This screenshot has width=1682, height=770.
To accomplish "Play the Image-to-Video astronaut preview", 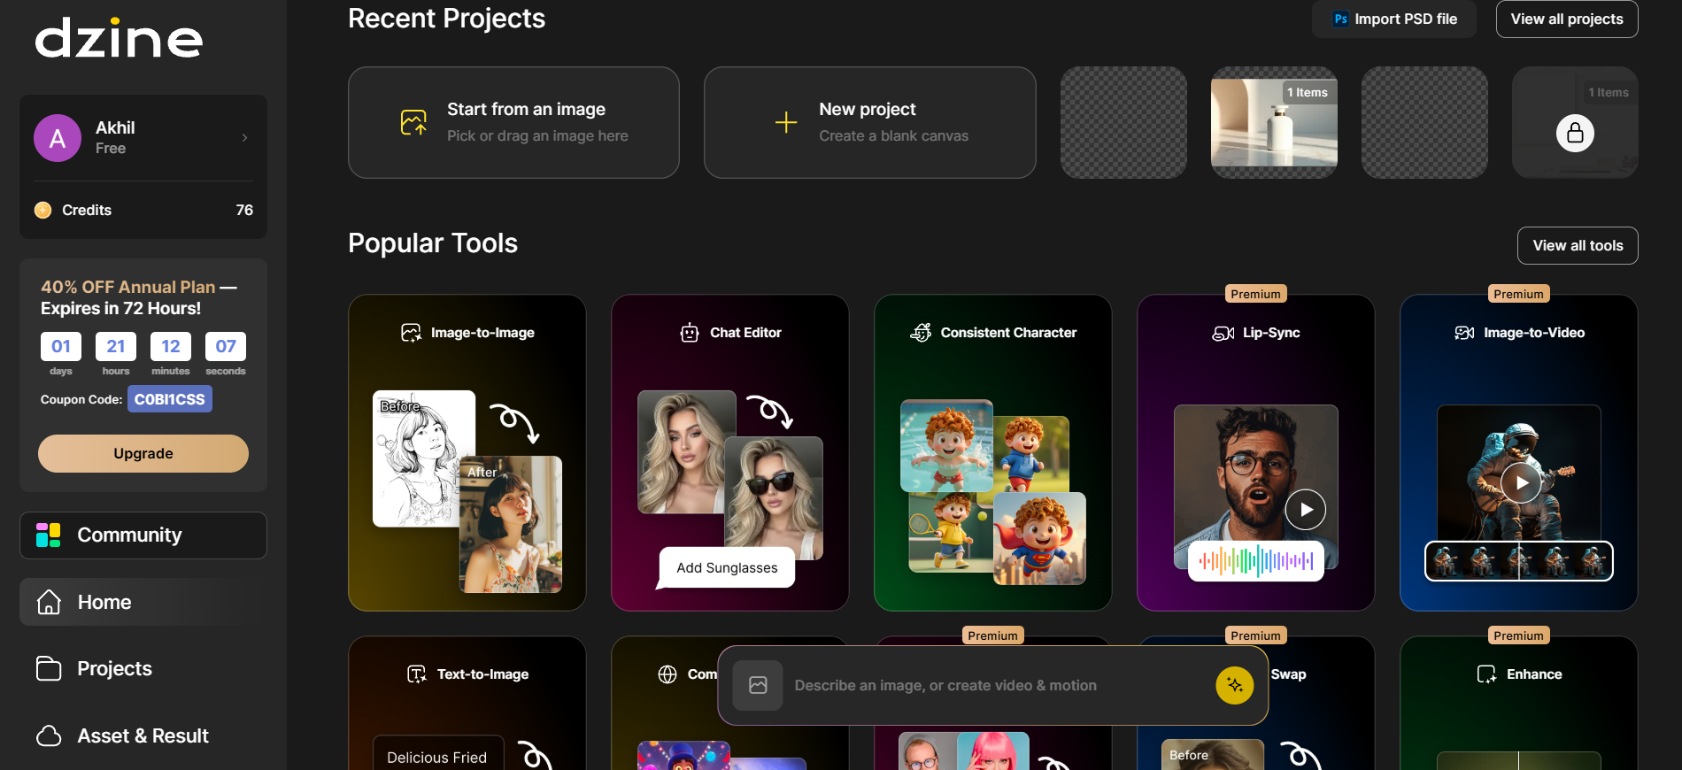I will click(x=1521, y=483).
